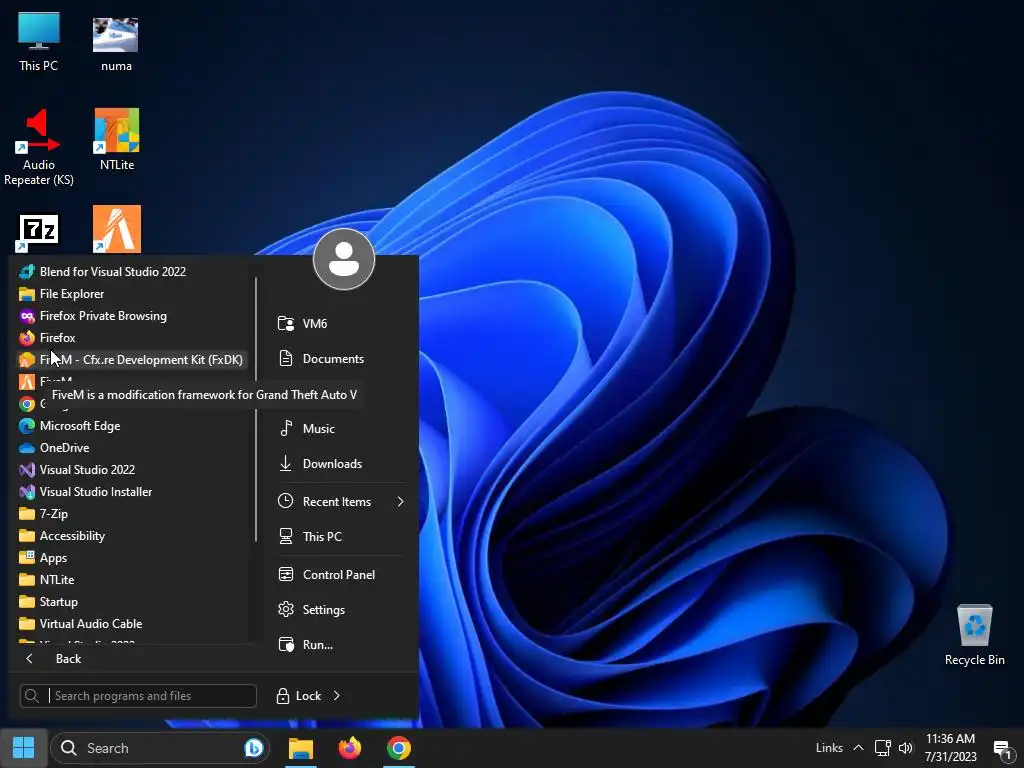
Task: Open the Downloads folder link
Action: 340,464
